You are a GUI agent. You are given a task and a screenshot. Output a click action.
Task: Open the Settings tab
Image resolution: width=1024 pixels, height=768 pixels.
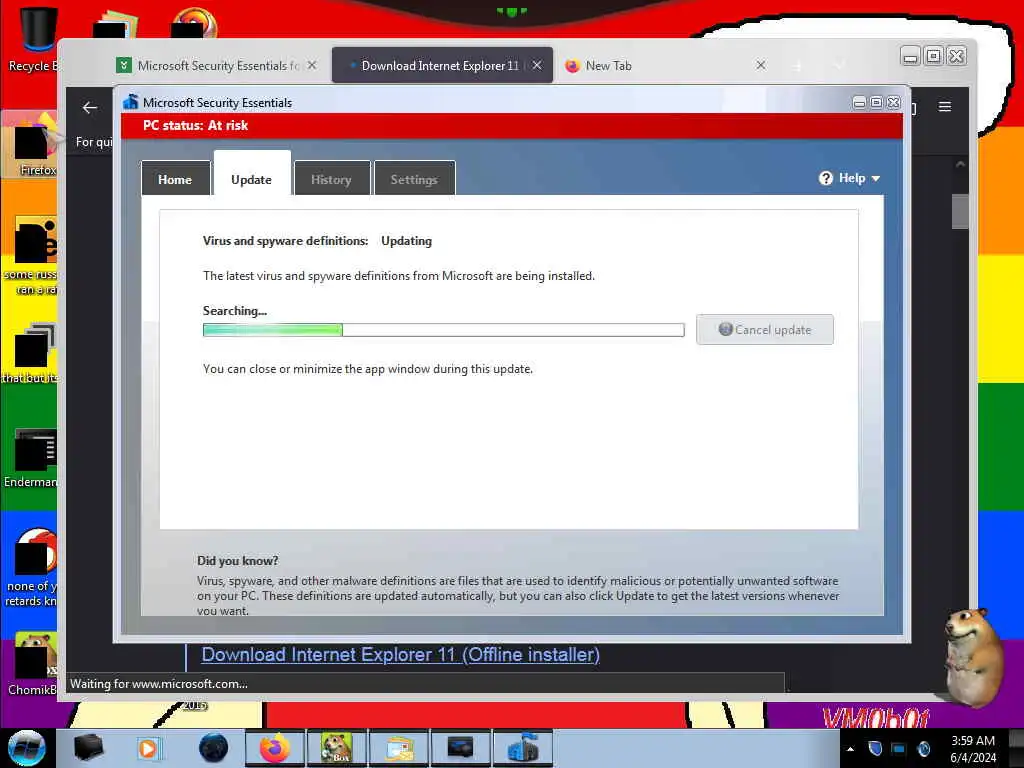point(414,179)
